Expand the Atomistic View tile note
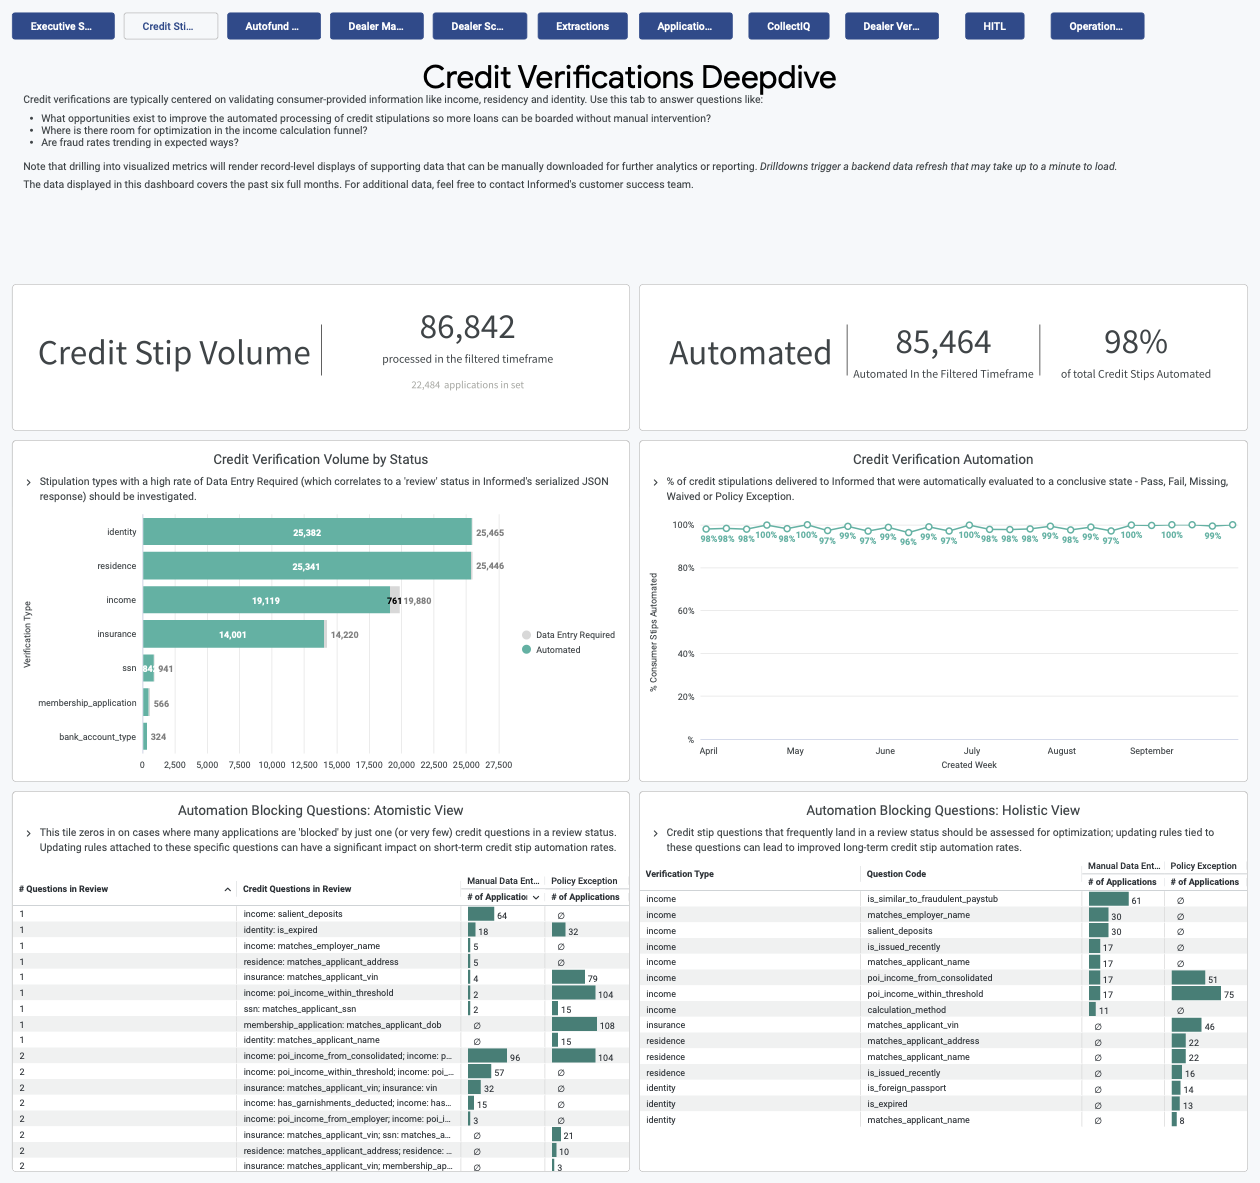Viewport: 1260px width, 1183px height. (x=27, y=832)
